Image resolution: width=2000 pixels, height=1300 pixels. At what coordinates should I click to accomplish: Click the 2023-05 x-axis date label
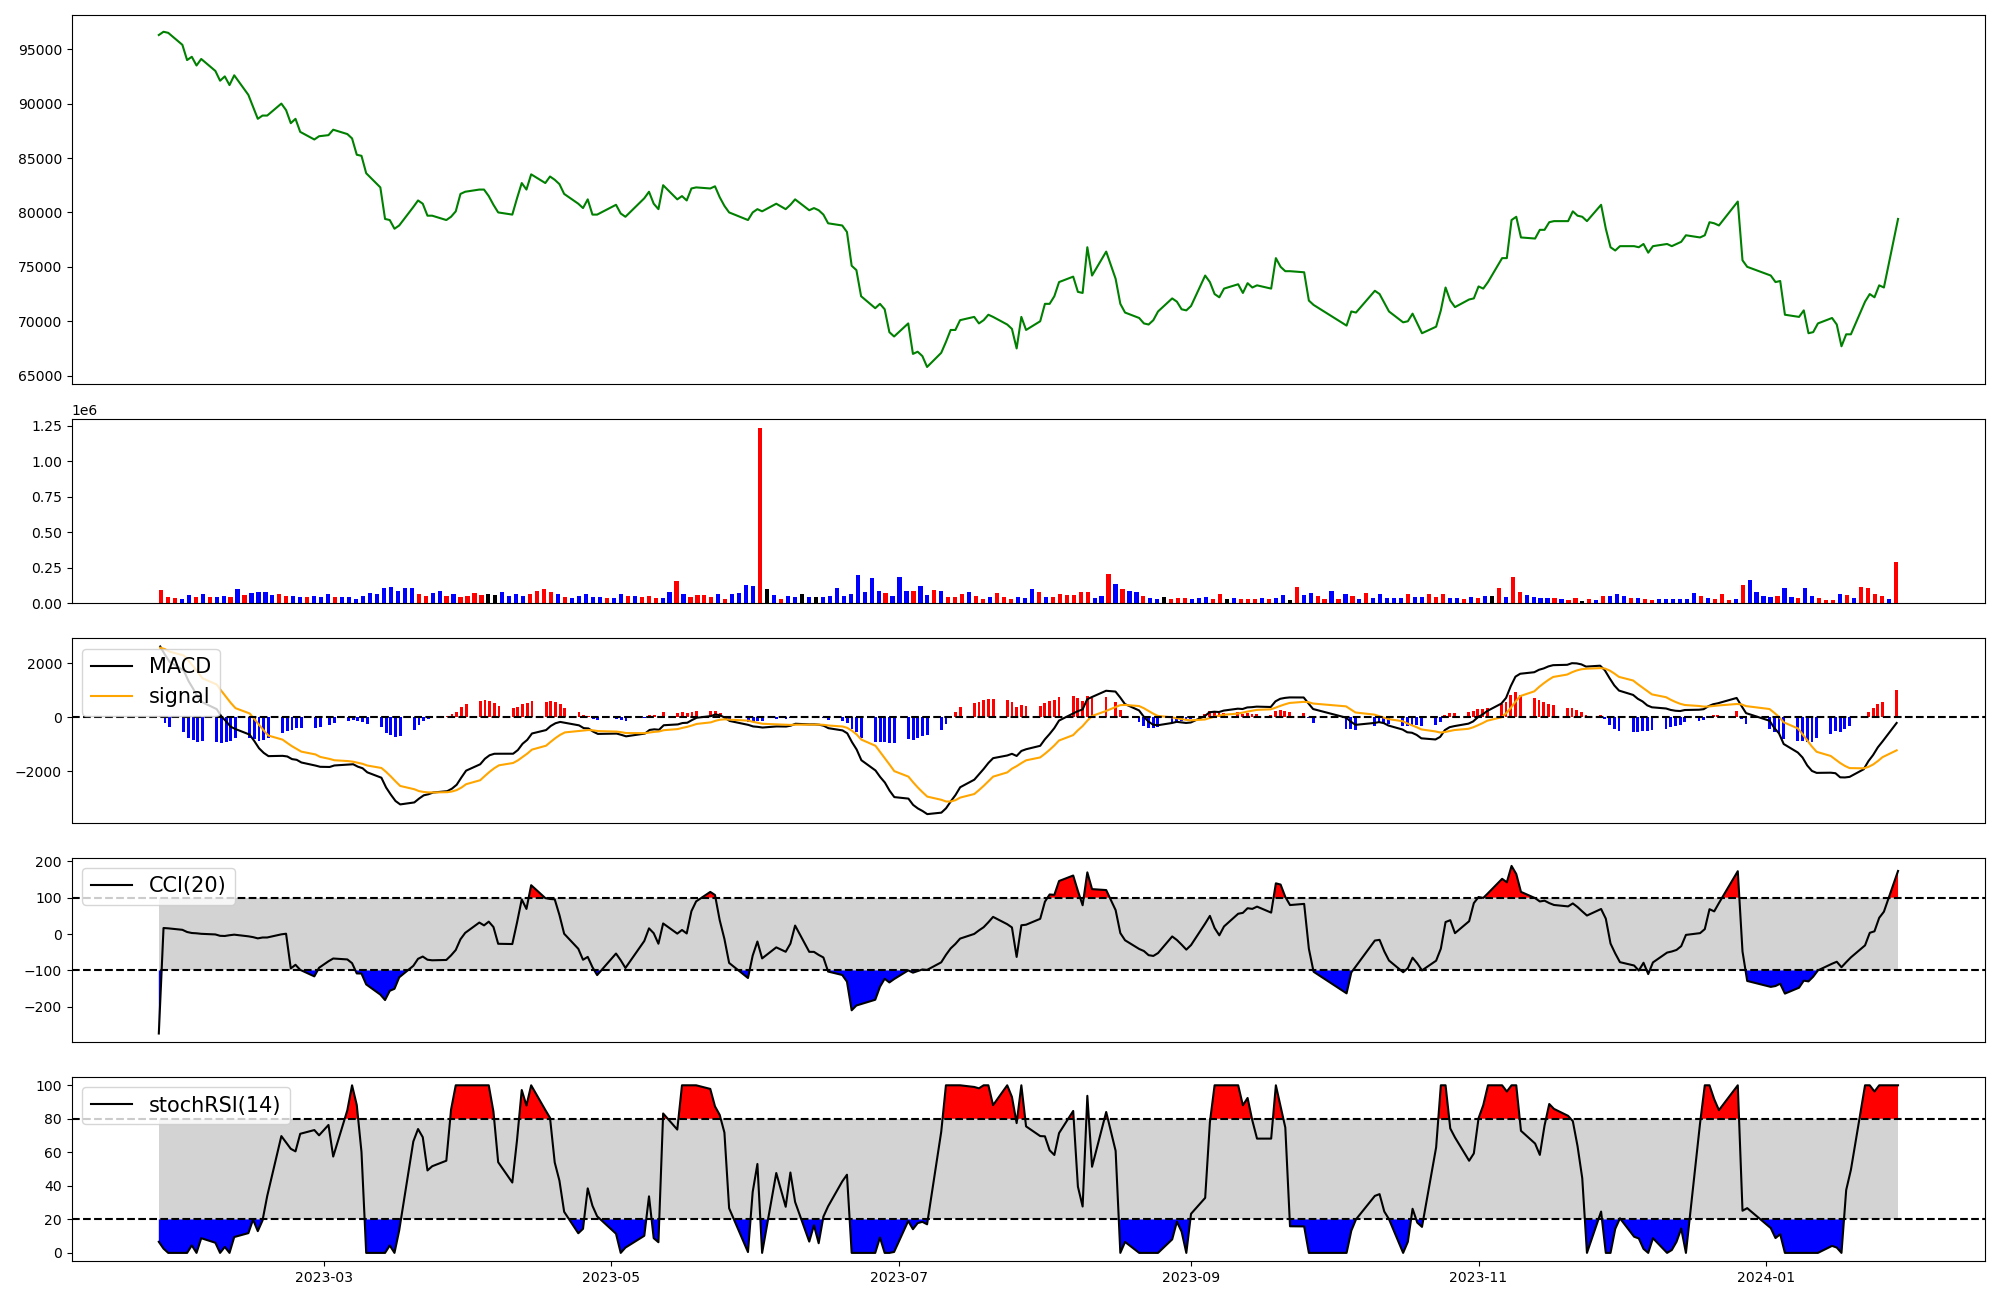[x=611, y=1277]
